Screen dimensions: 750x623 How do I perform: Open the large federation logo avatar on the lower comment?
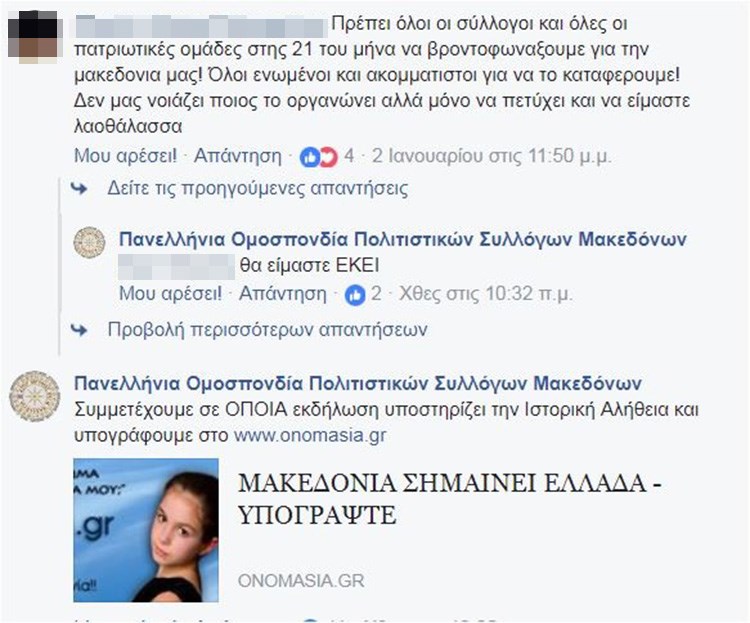(x=35, y=396)
